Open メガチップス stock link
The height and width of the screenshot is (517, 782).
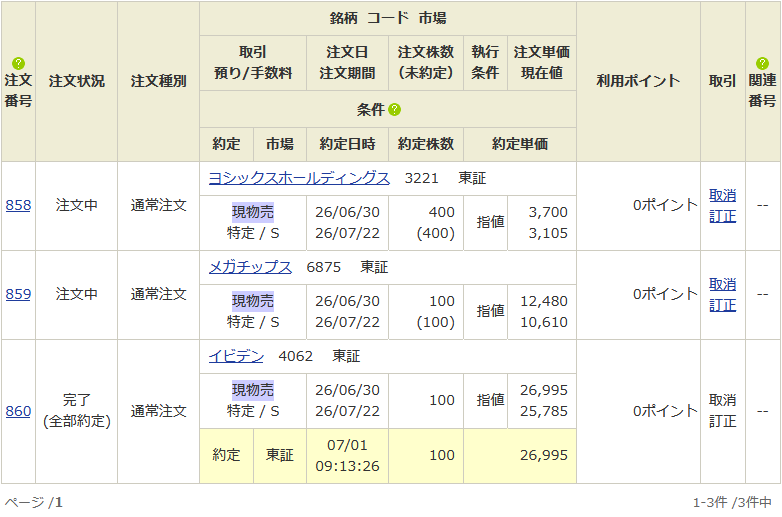click(x=250, y=267)
